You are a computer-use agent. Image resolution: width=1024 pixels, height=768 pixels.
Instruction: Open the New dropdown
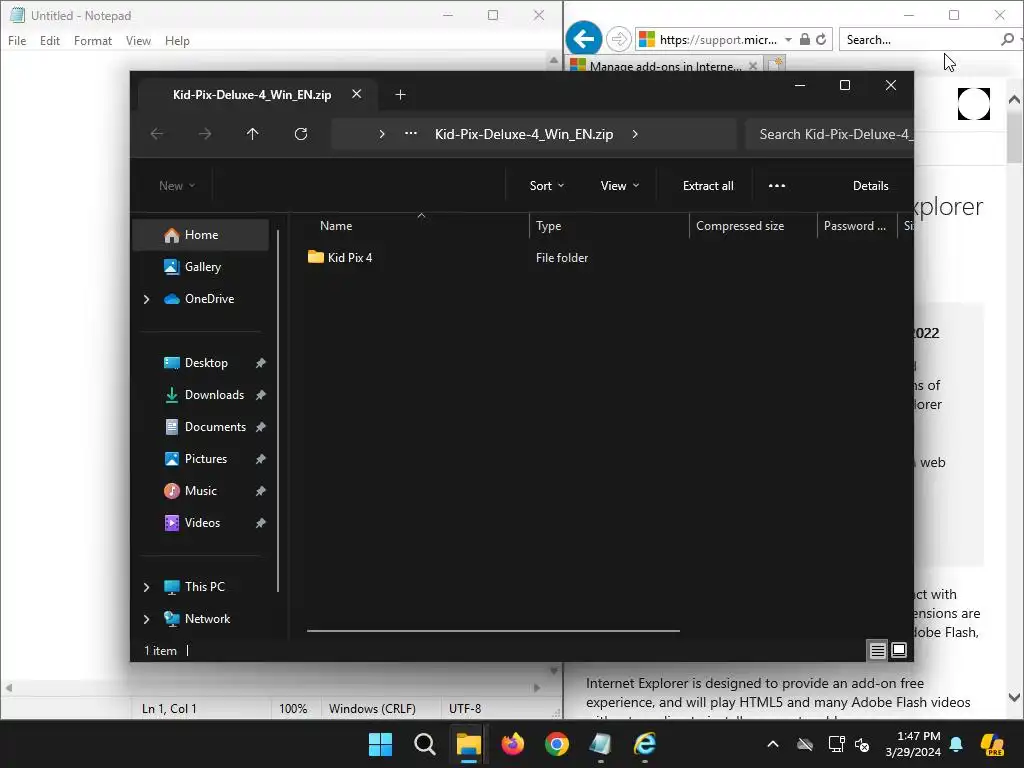pos(177,186)
